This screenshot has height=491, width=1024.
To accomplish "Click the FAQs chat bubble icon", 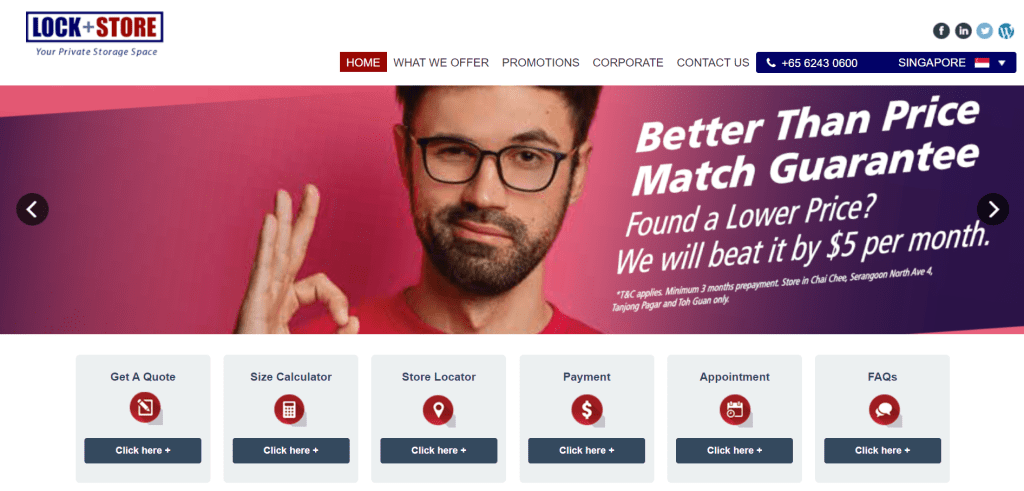I will pos(884,410).
